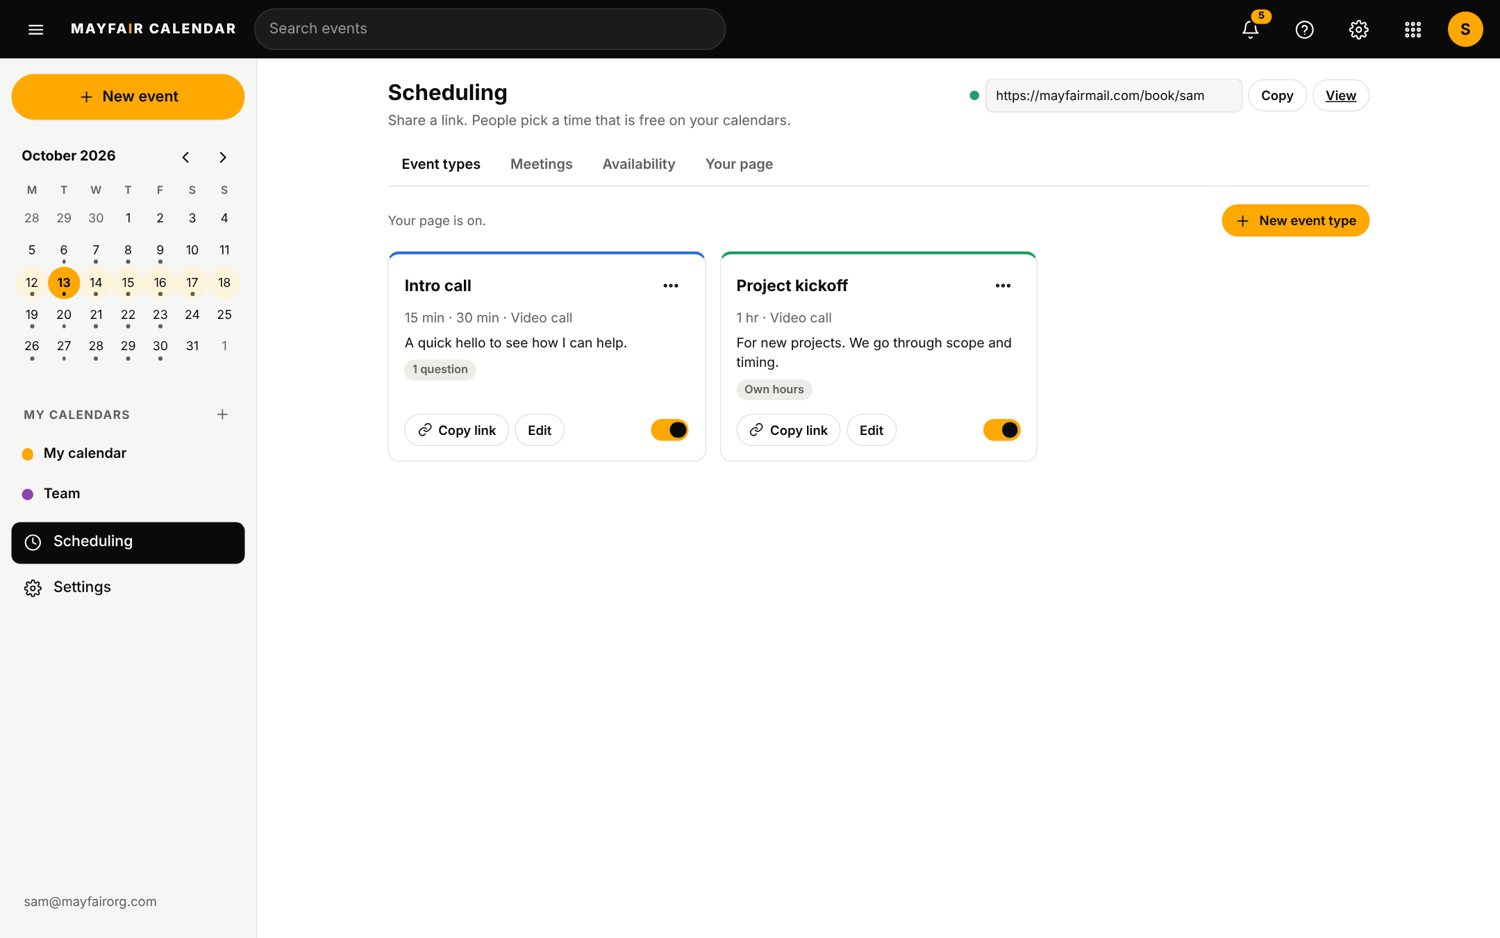Click New event type button
Viewport: 1500px width, 938px height.
tap(1295, 221)
